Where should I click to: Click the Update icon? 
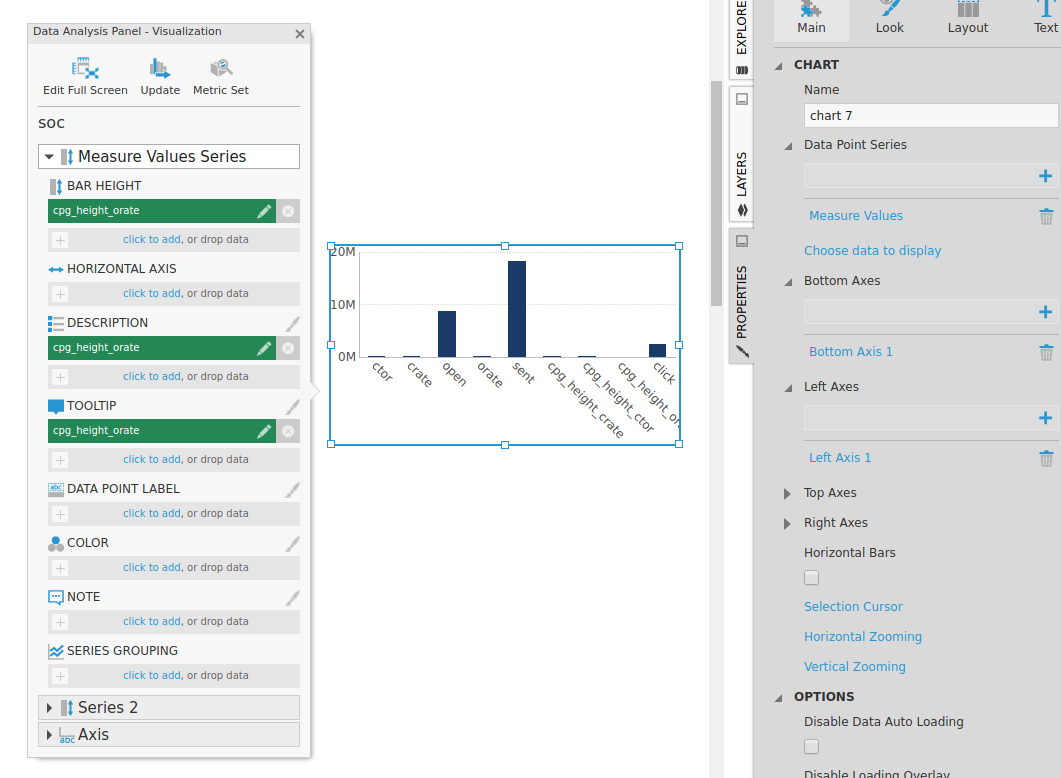160,68
